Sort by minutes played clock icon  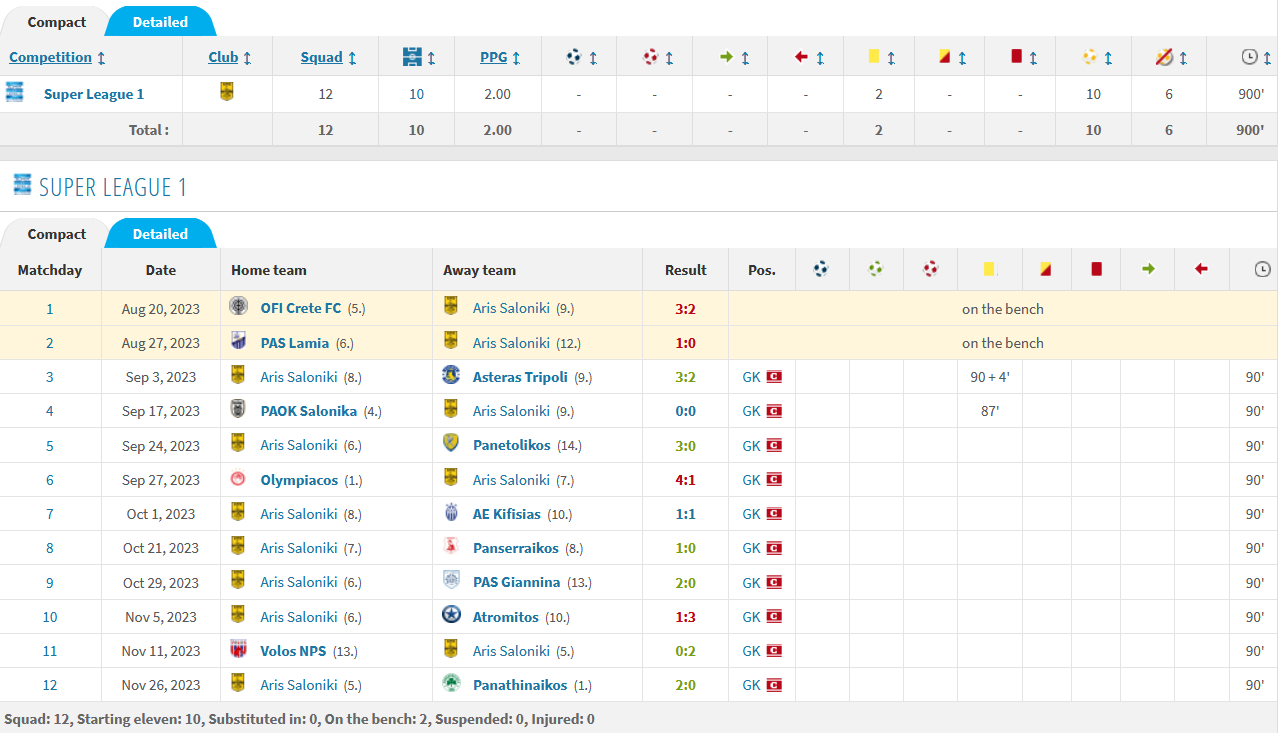point(1249,57)
